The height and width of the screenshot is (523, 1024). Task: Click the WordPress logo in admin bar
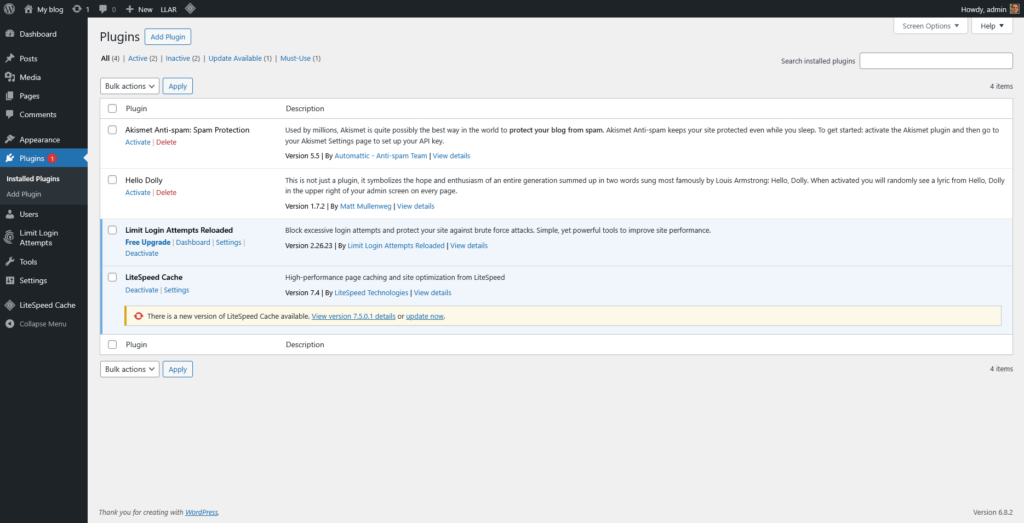9,9
